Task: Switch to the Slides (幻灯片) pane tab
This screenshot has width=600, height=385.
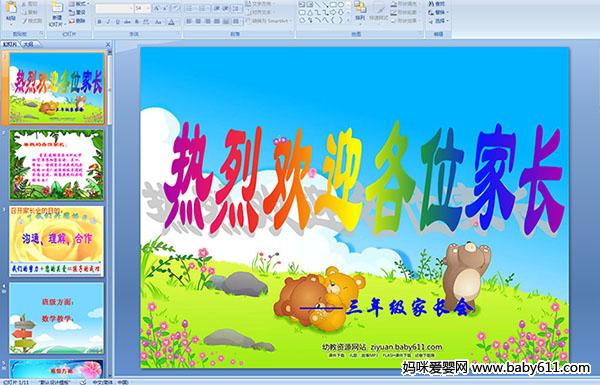Action: [10, 44]
